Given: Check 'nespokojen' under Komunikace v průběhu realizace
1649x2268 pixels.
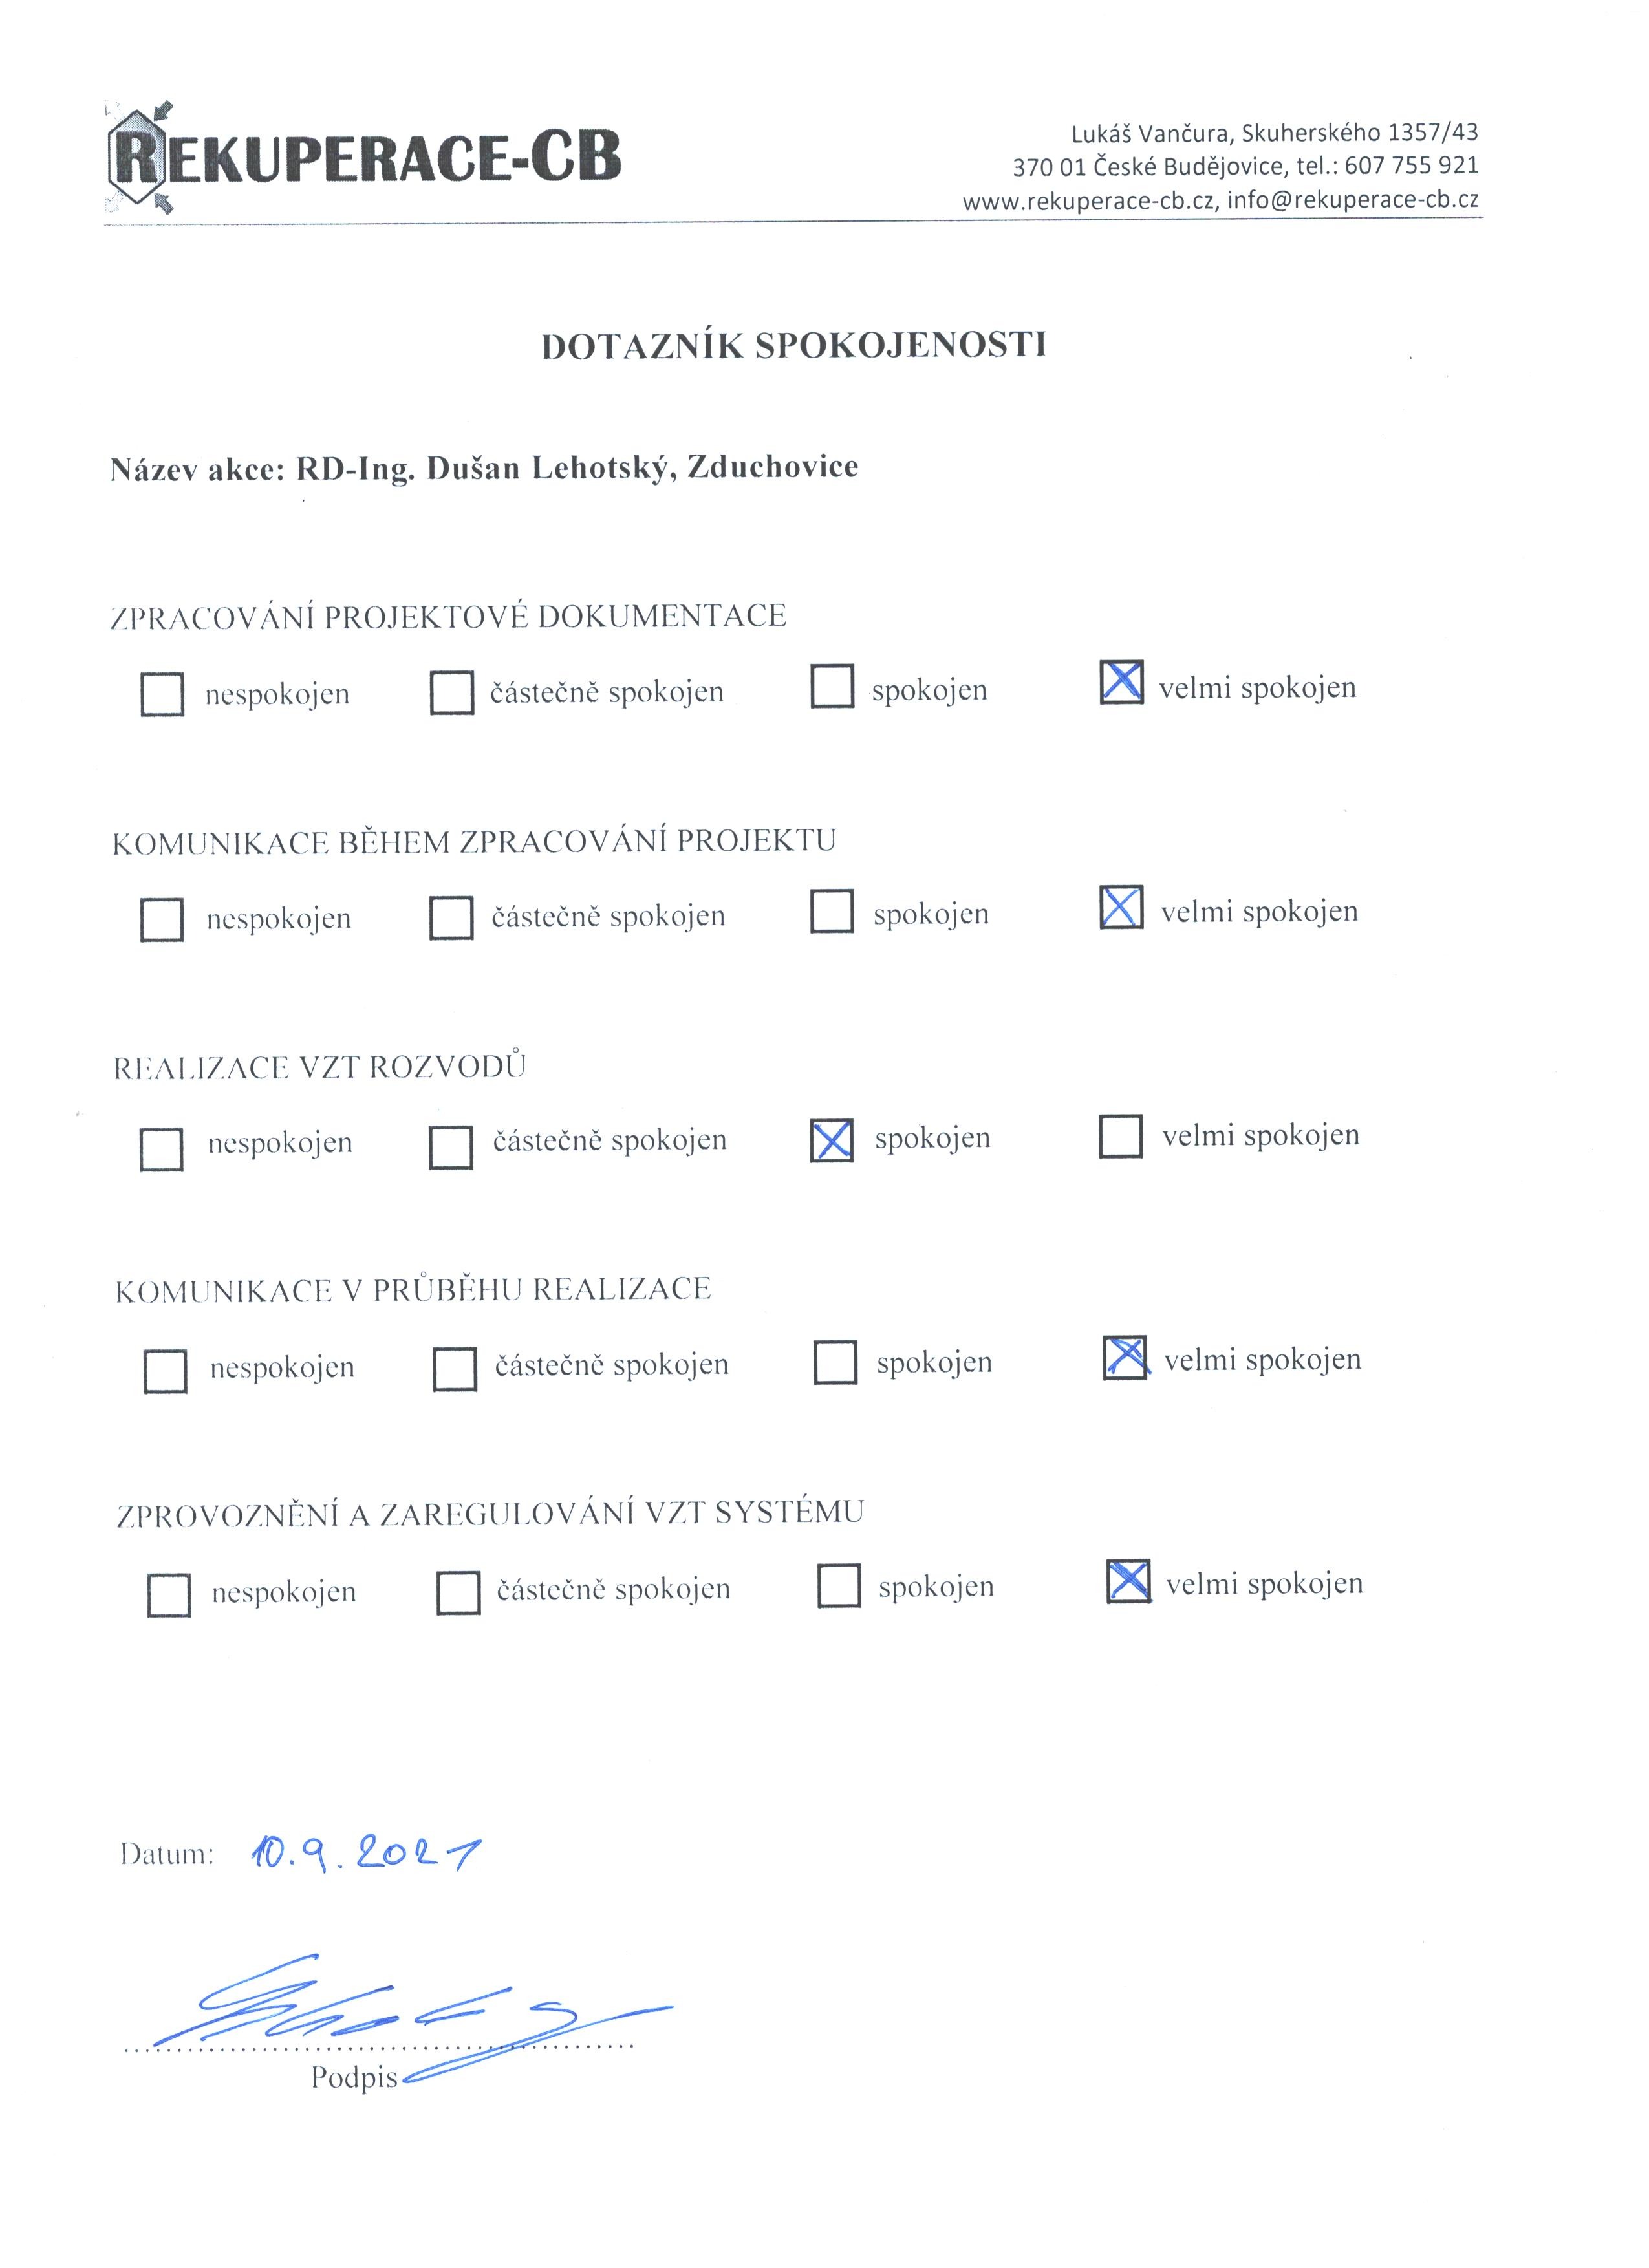Looking at the screenshot, I should tap(165, 1371).
